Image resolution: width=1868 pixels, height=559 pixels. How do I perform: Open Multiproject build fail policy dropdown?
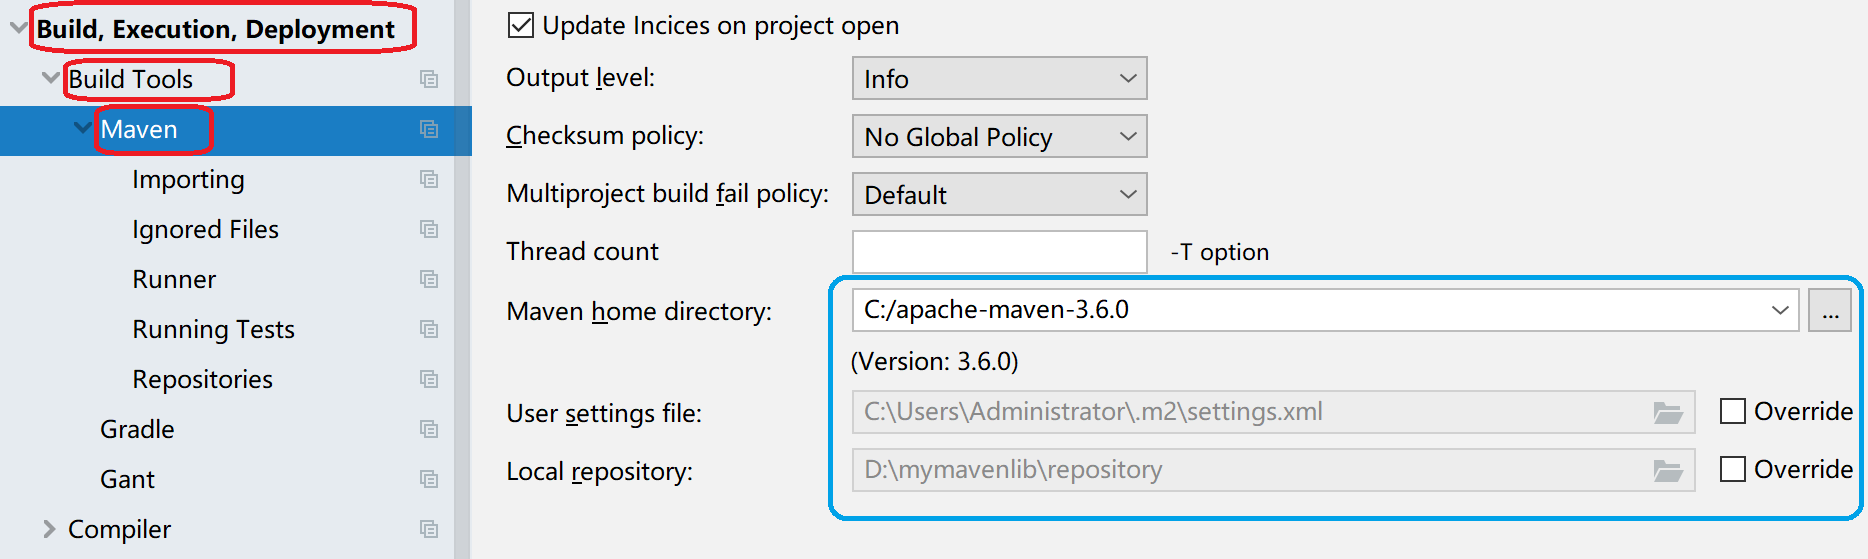999,195
